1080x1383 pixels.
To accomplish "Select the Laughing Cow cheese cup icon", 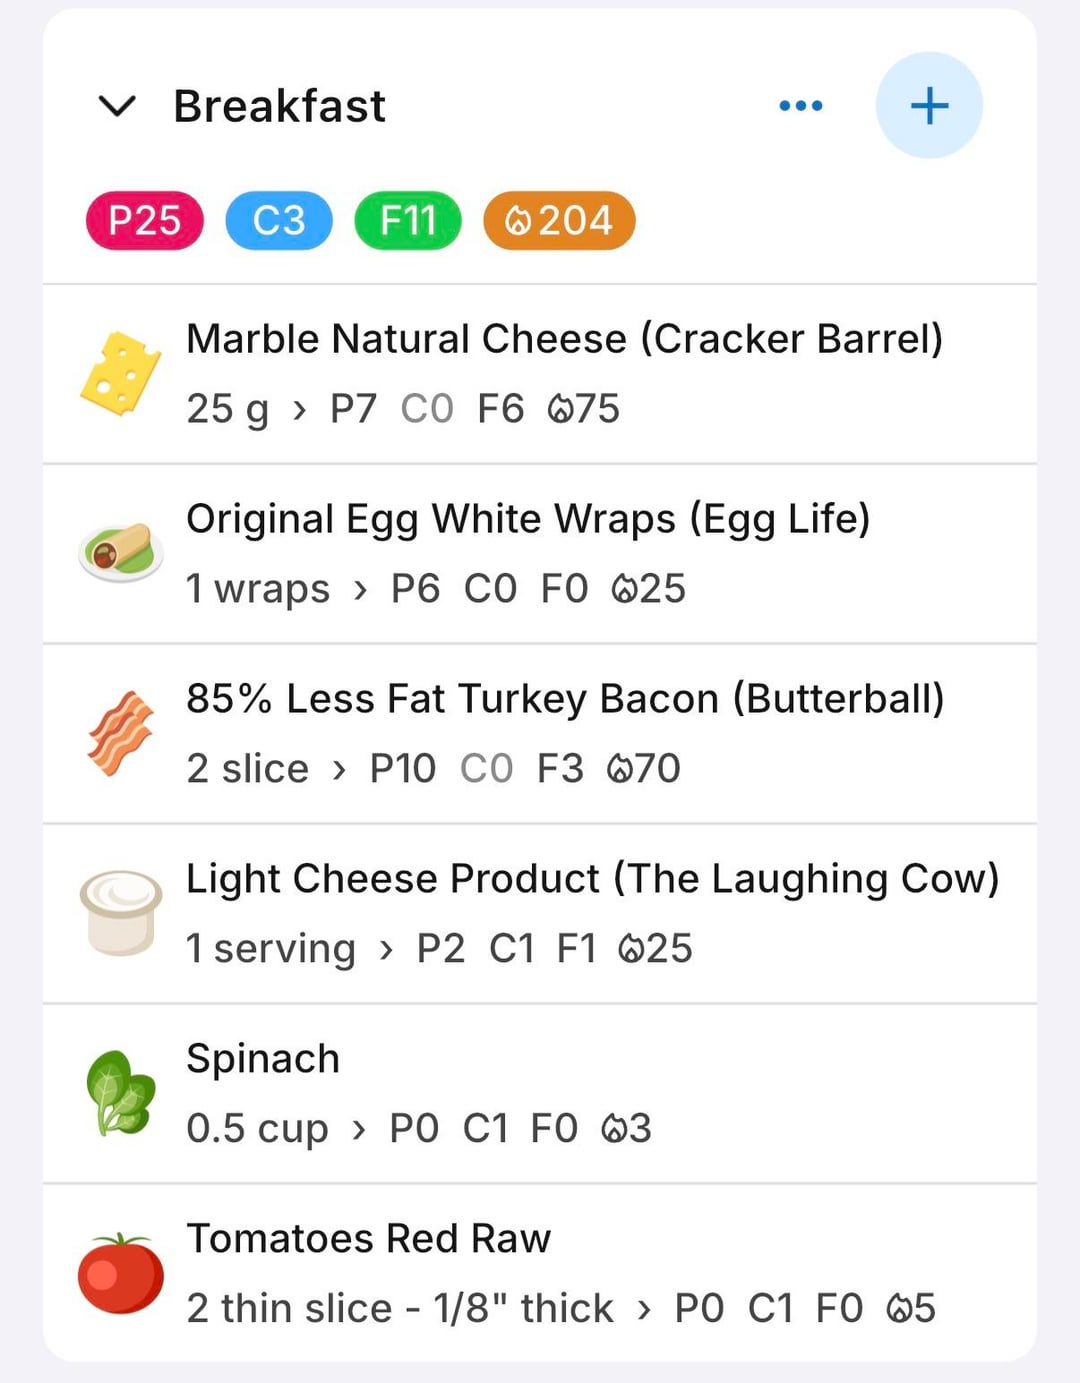I will (121, 912).
